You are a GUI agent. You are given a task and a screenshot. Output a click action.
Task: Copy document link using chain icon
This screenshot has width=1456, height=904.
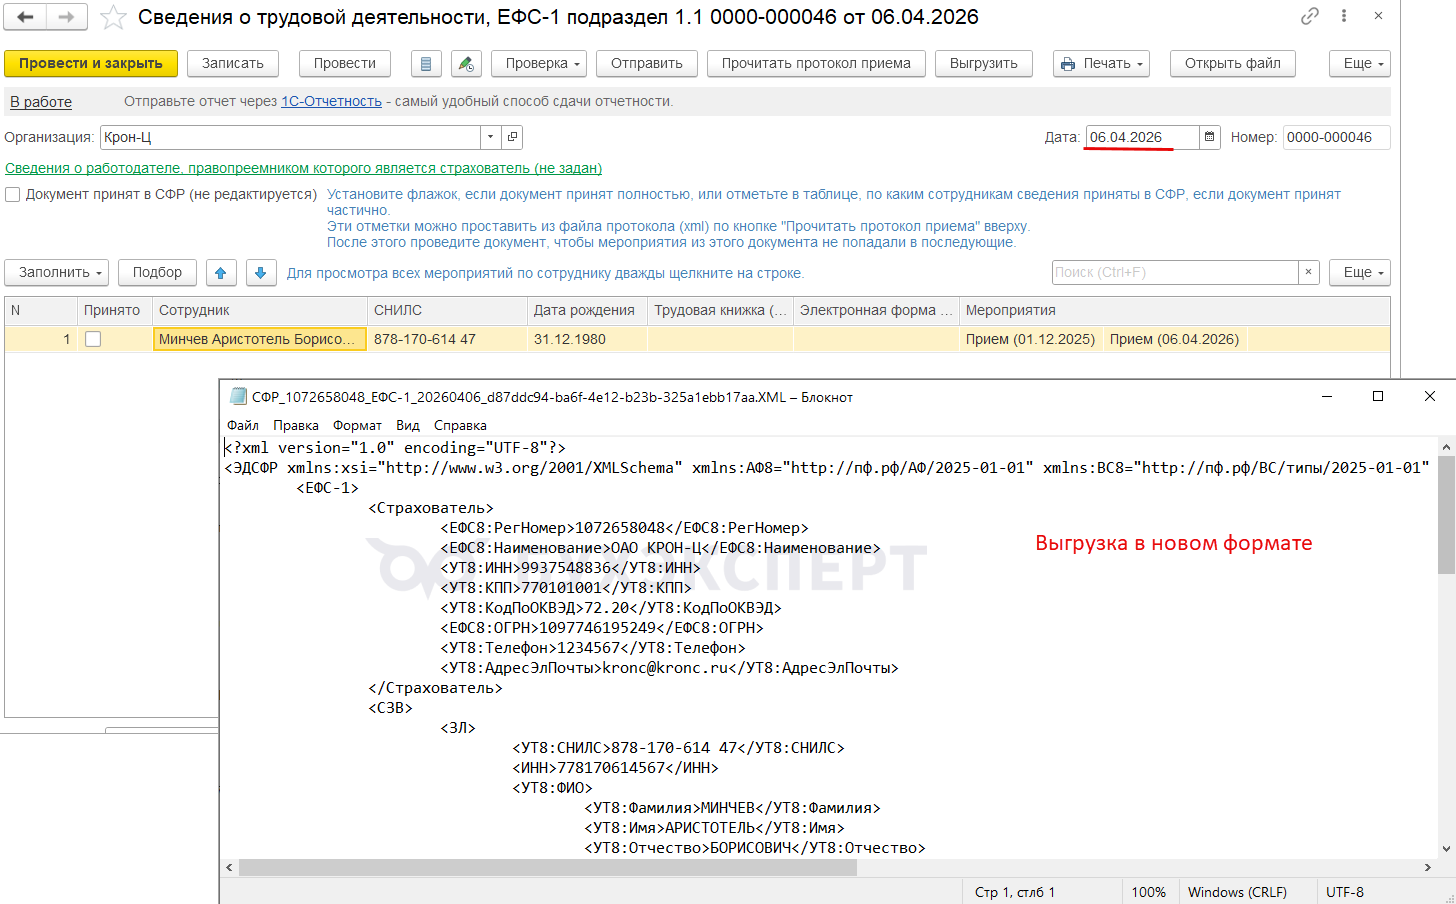pyautogui.click(x=1309, y=16)
